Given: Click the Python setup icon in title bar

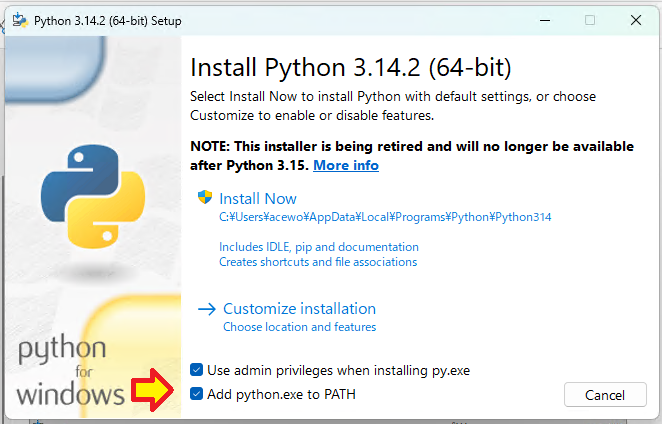Looking at the screenshot, I should (19, 20).
